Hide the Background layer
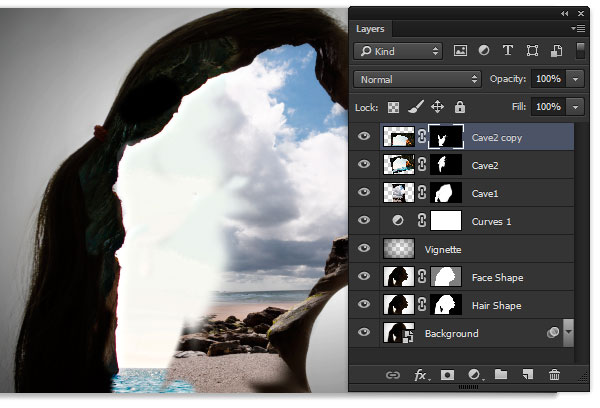This screenshot has height=408, width=600. [x=364, y=331]
